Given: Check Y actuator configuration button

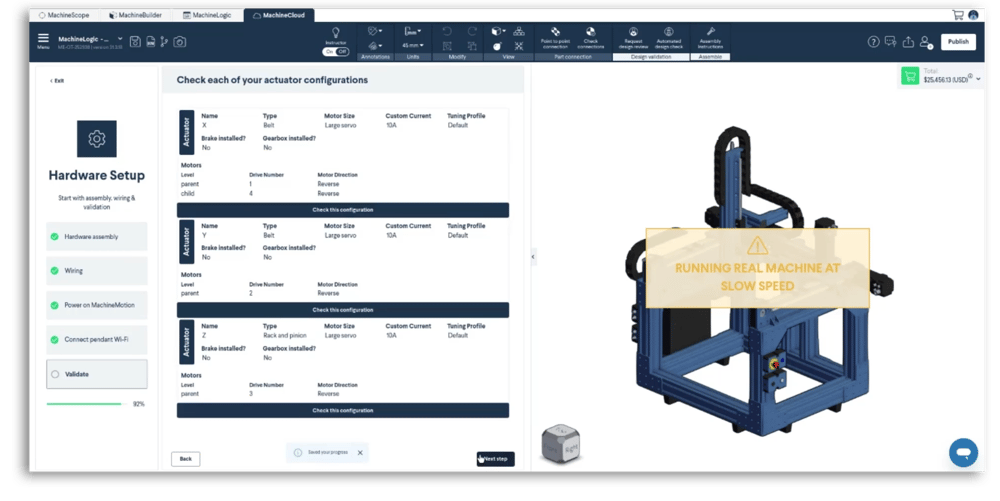Looking at the screenshot, I should click(343, 310).
